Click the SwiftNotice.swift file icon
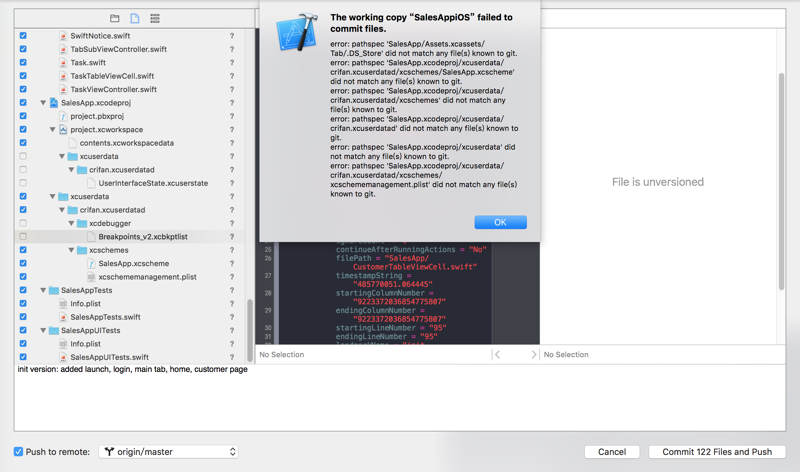 (63, 36)
